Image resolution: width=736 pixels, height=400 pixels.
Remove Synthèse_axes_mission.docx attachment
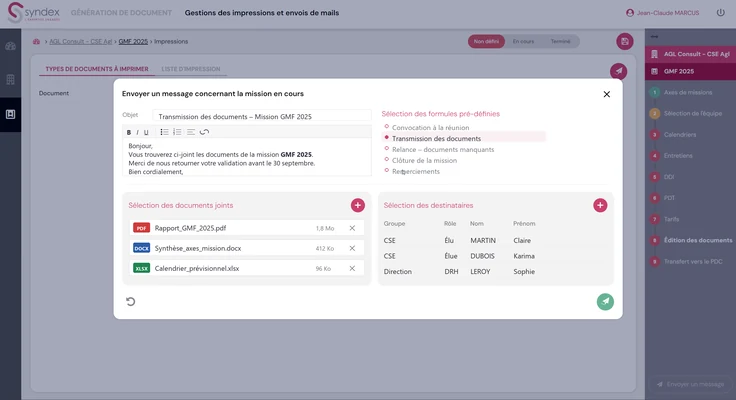pos(352,248)
